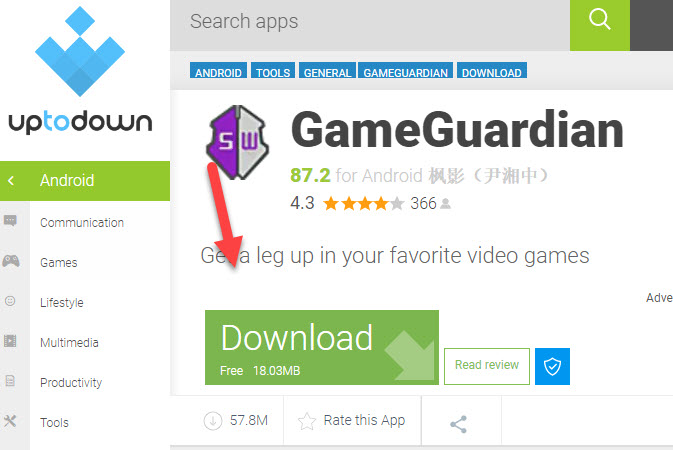Click Rate this App star
The width and height of the screenshot is (673, 450).
307,421
